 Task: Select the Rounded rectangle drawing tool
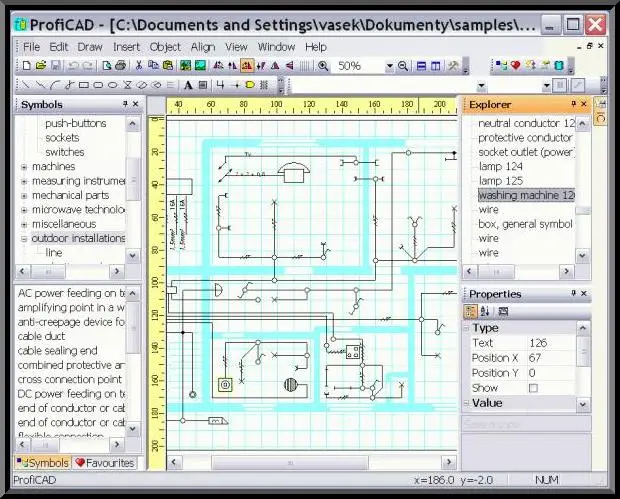pyautogui.click(x=98, y=85)
